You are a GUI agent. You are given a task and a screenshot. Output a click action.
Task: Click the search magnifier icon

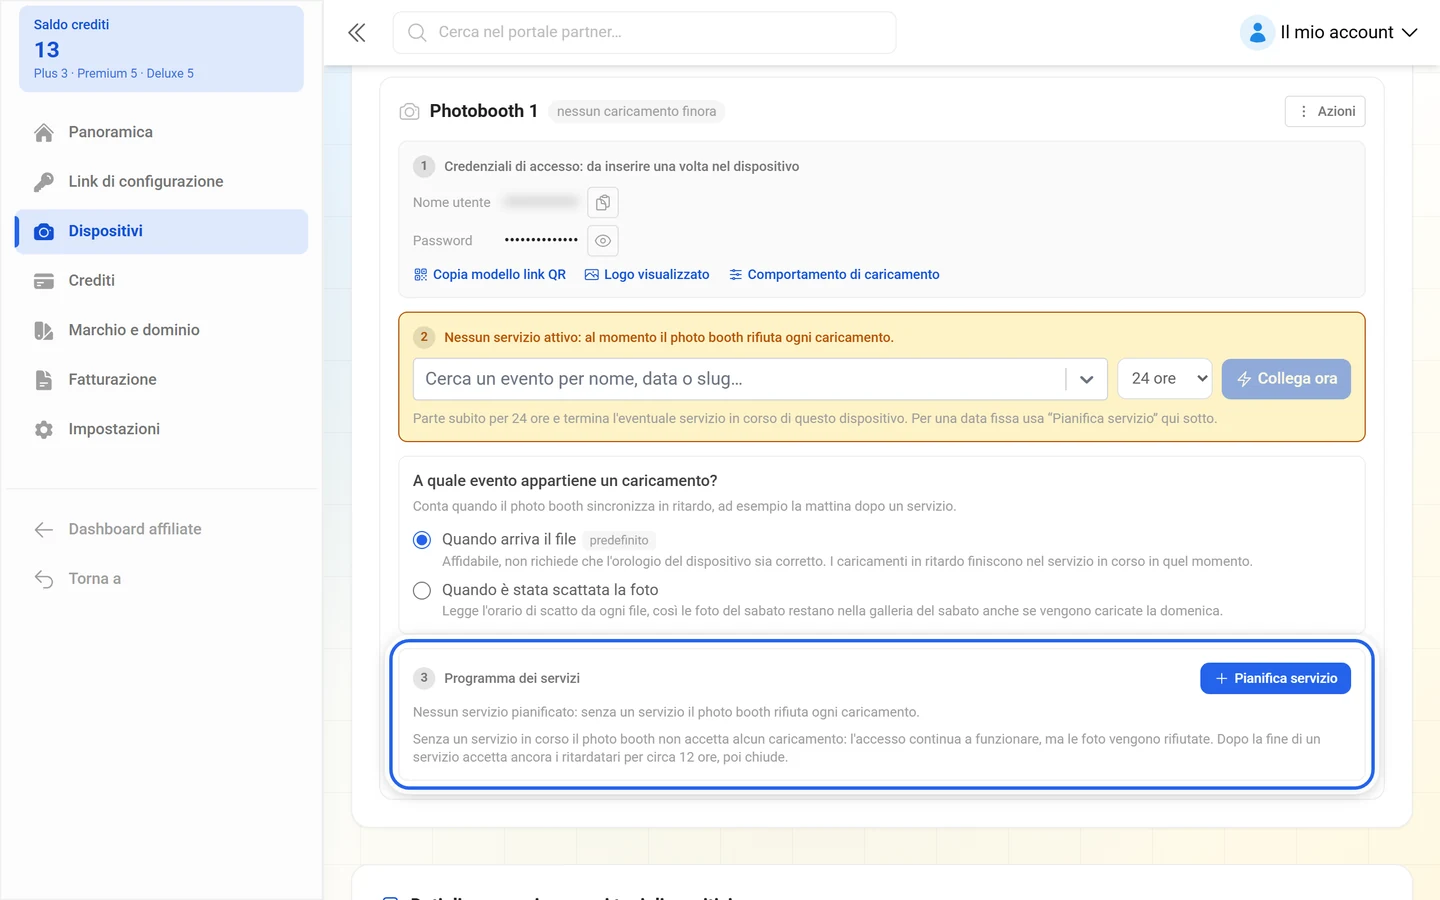[417, 33]
